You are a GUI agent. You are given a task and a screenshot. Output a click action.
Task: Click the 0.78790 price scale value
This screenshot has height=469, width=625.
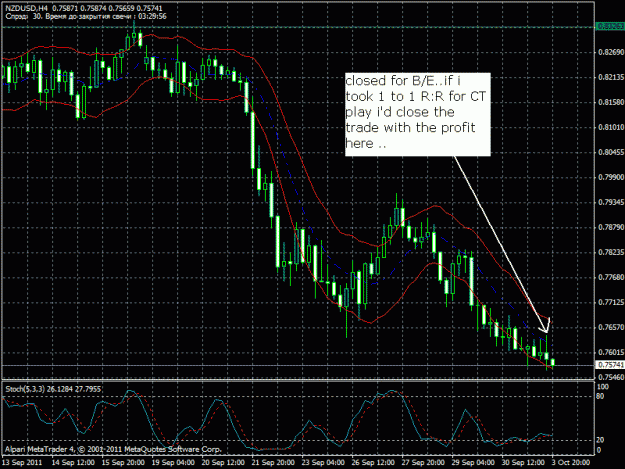coord(610,227)
